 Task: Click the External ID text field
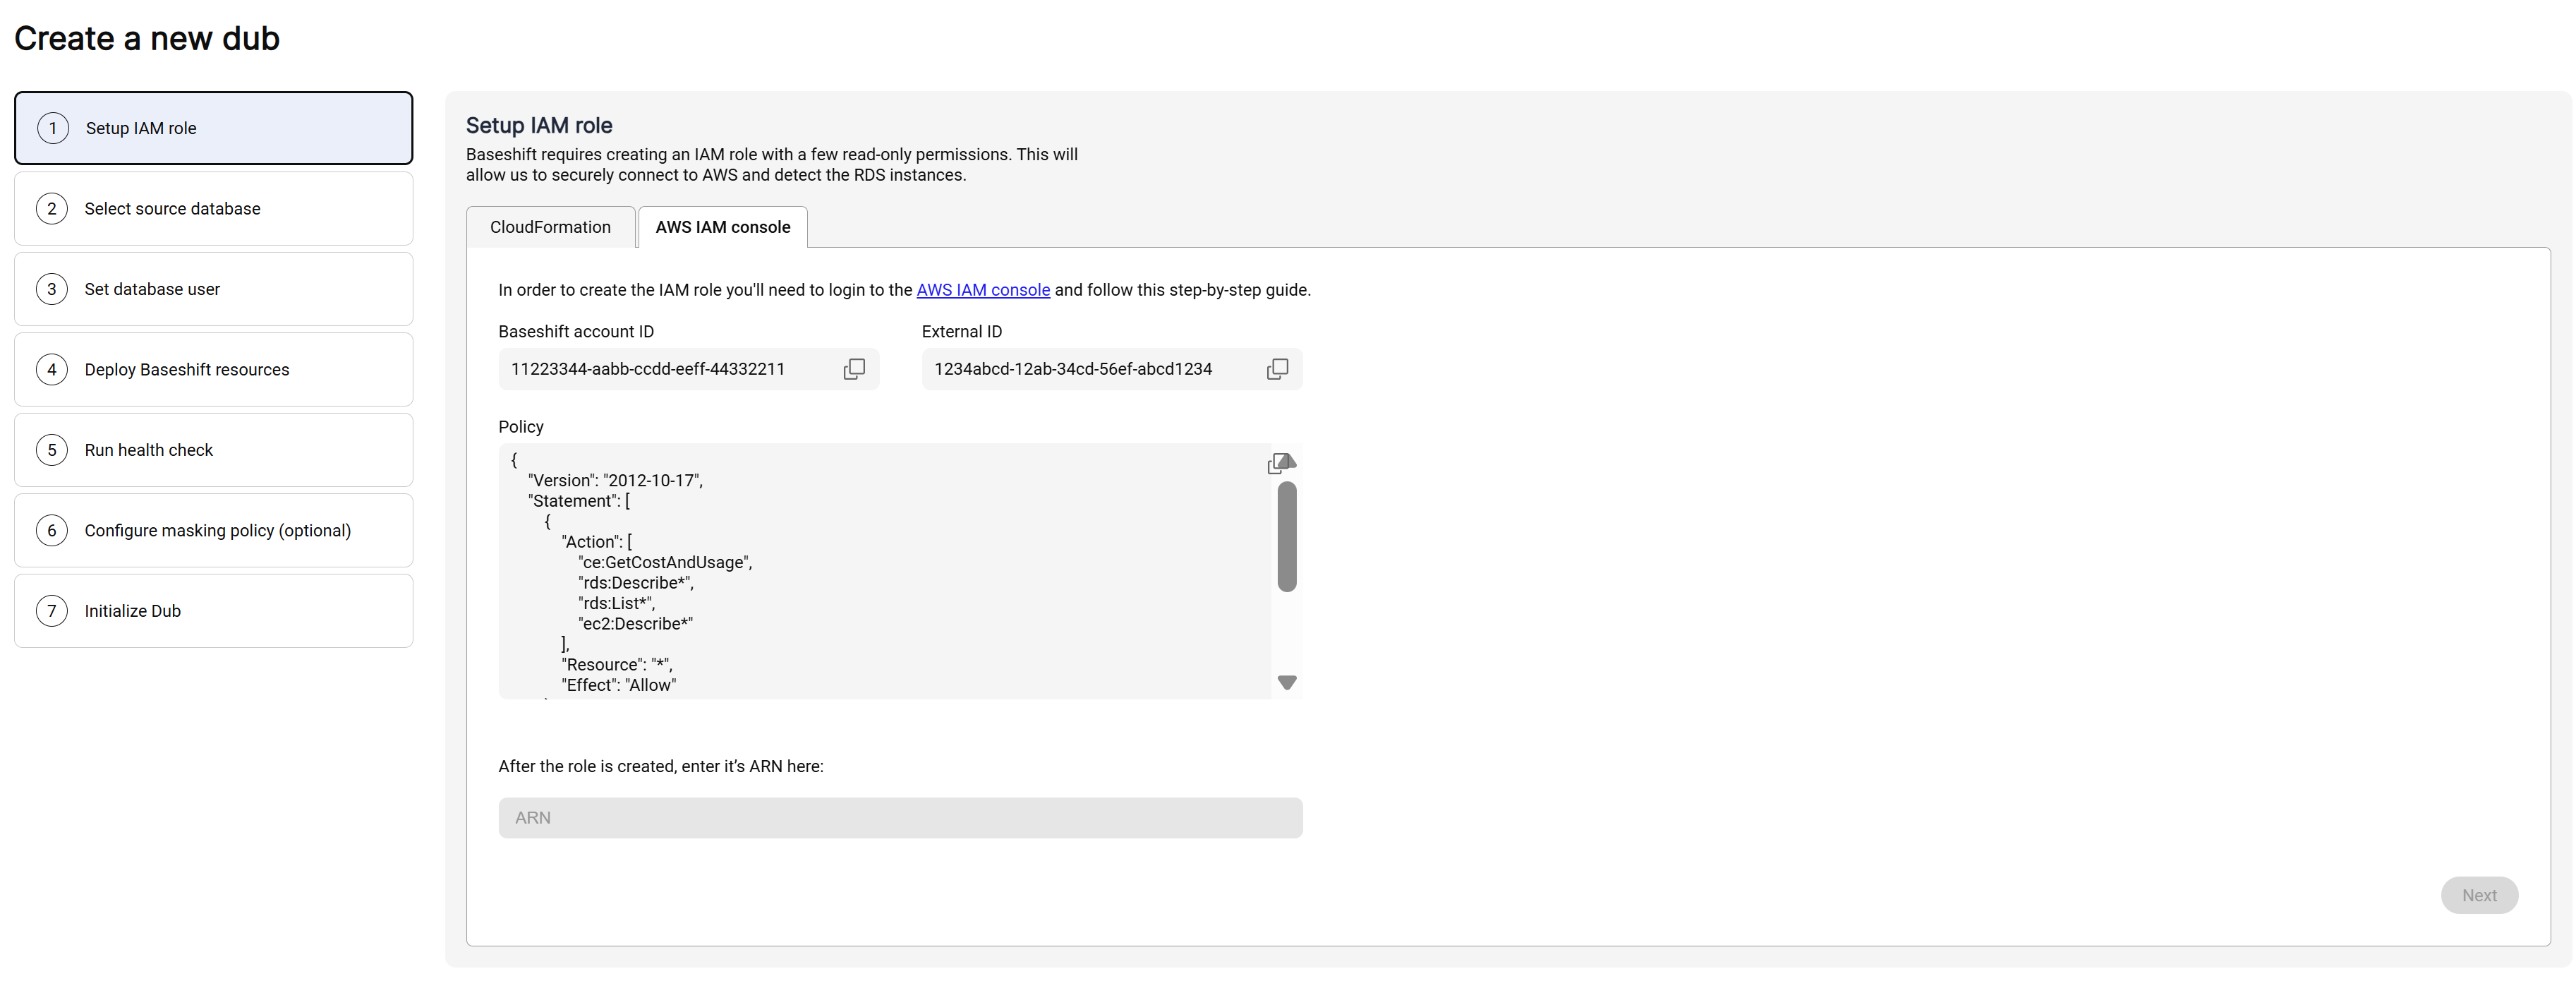[1085, 369]
